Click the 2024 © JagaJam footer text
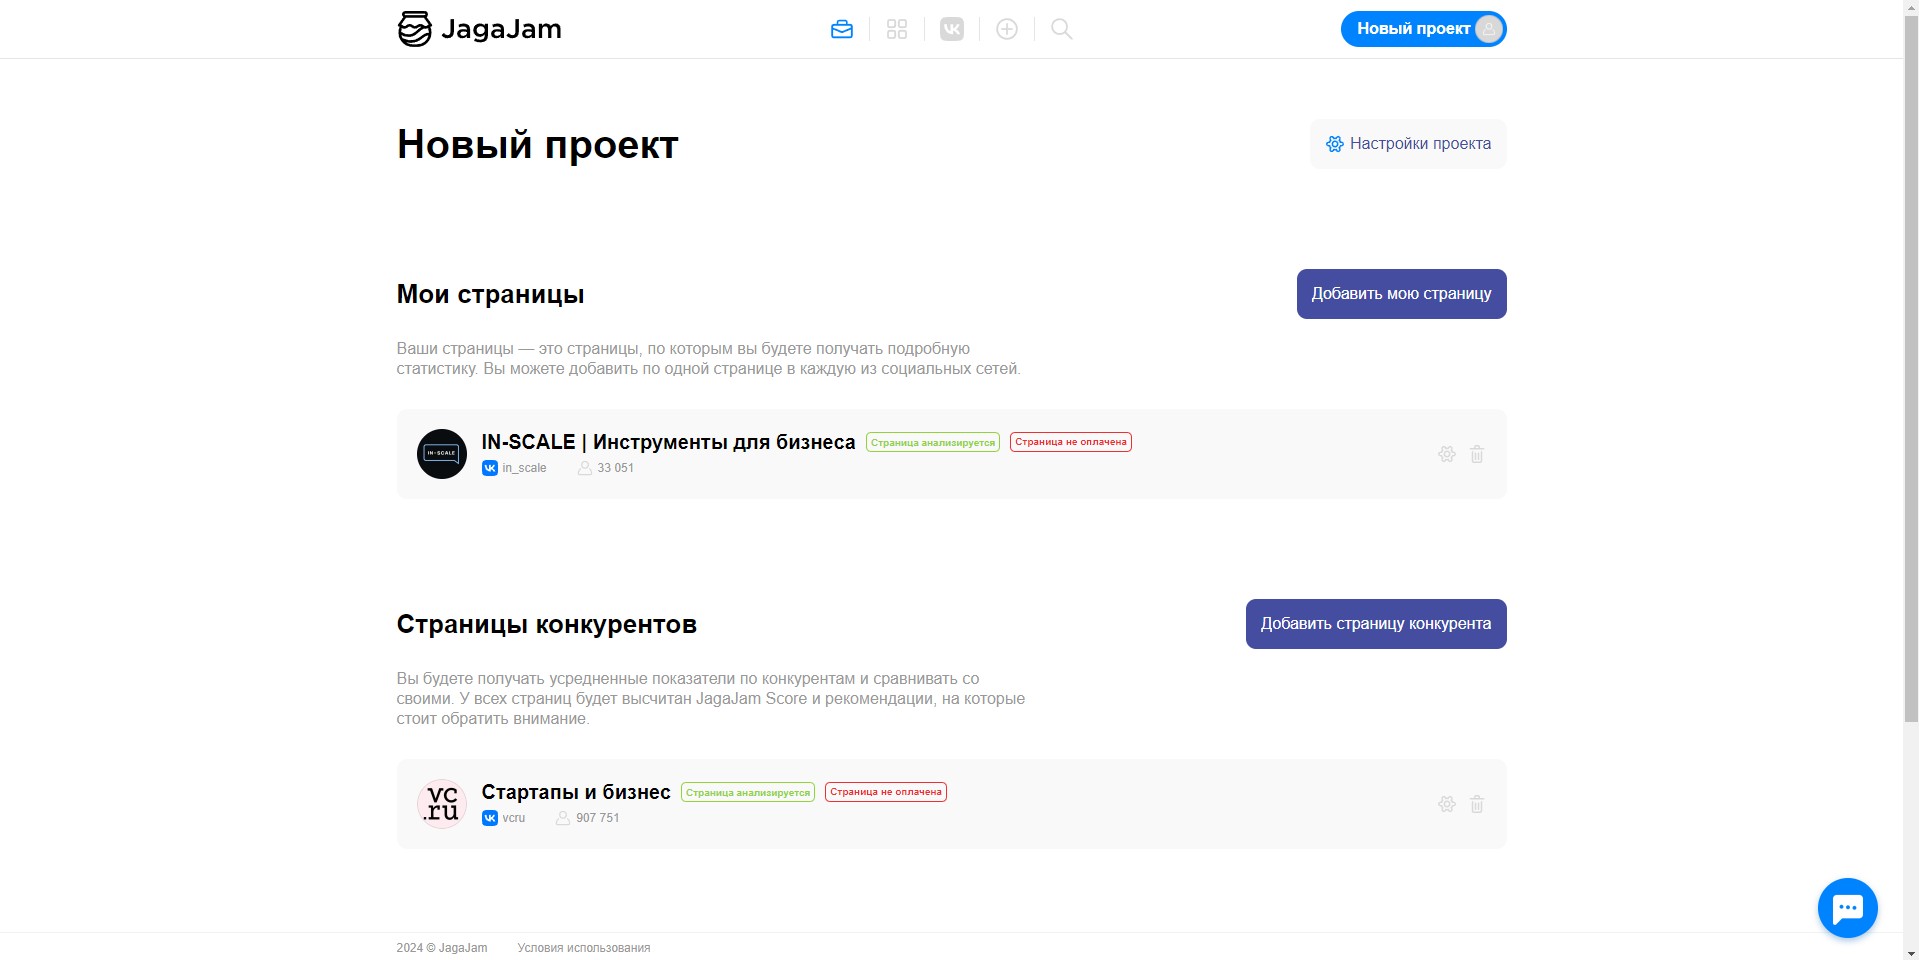 point(442,948)
